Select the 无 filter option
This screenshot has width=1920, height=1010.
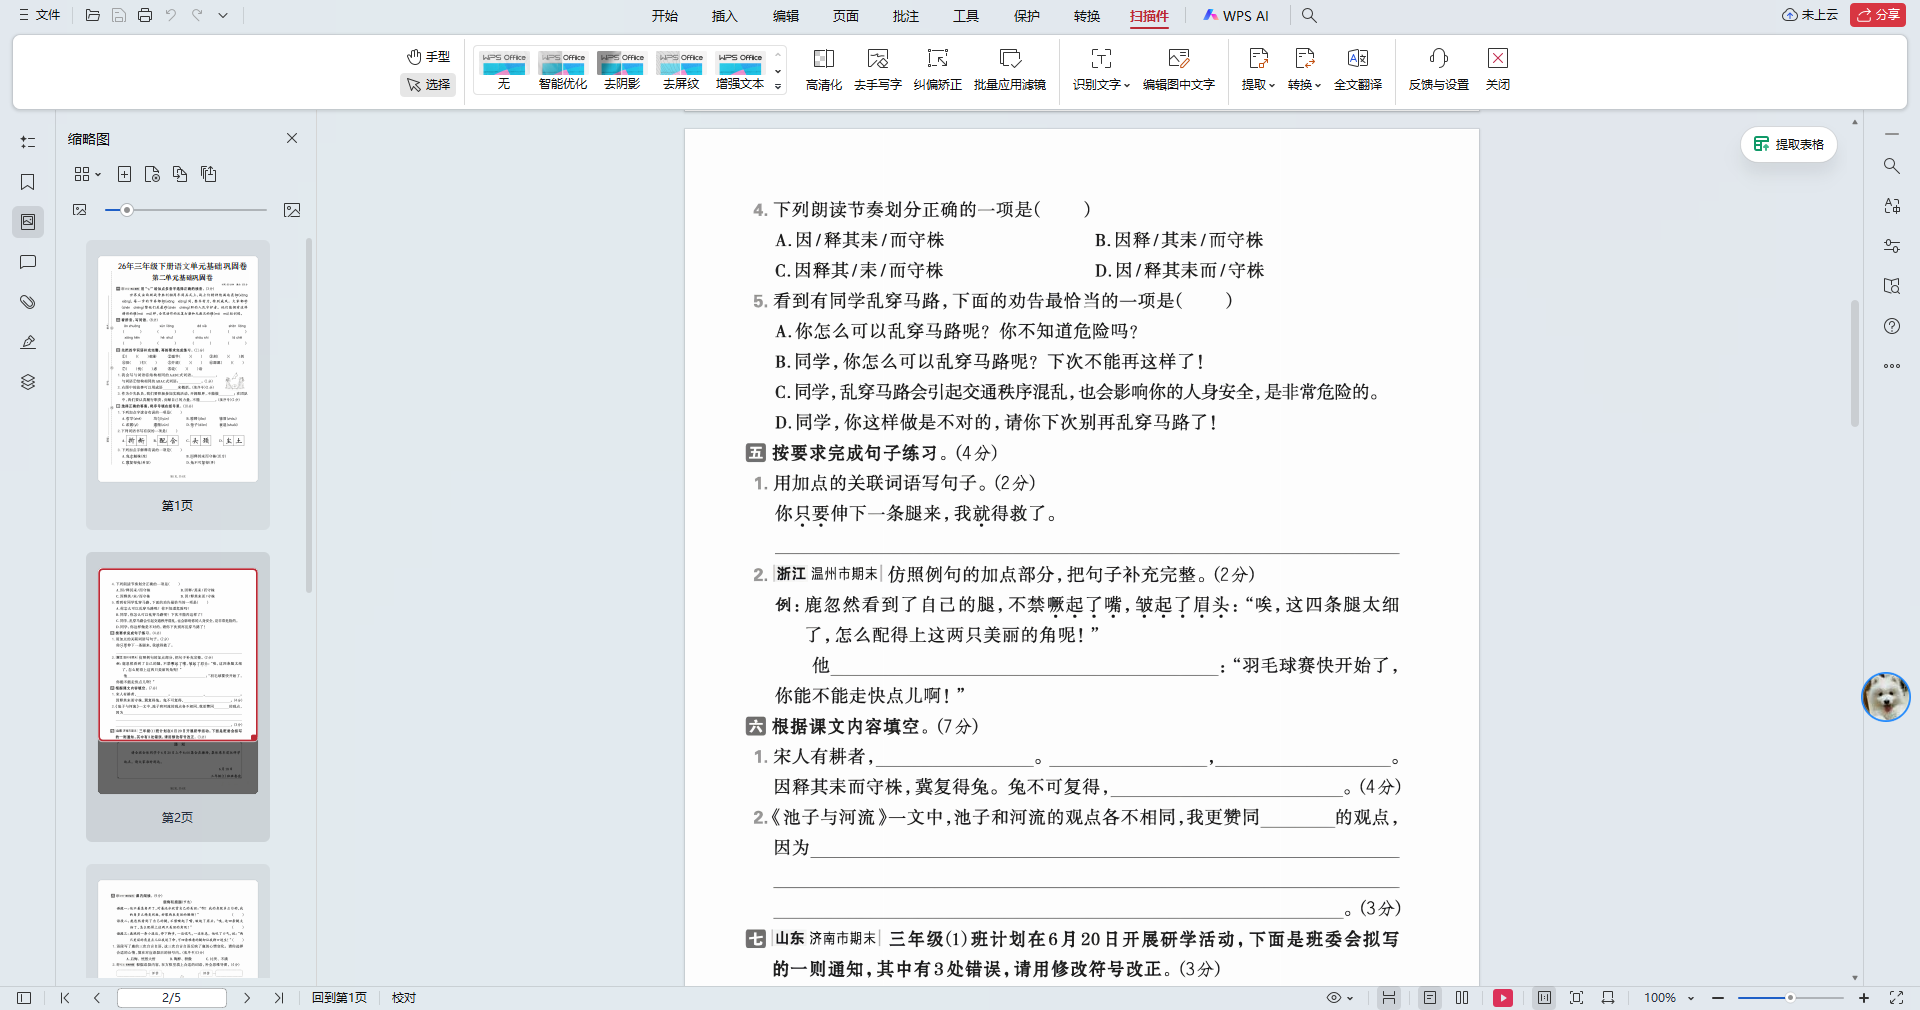(x=503, y=70)
